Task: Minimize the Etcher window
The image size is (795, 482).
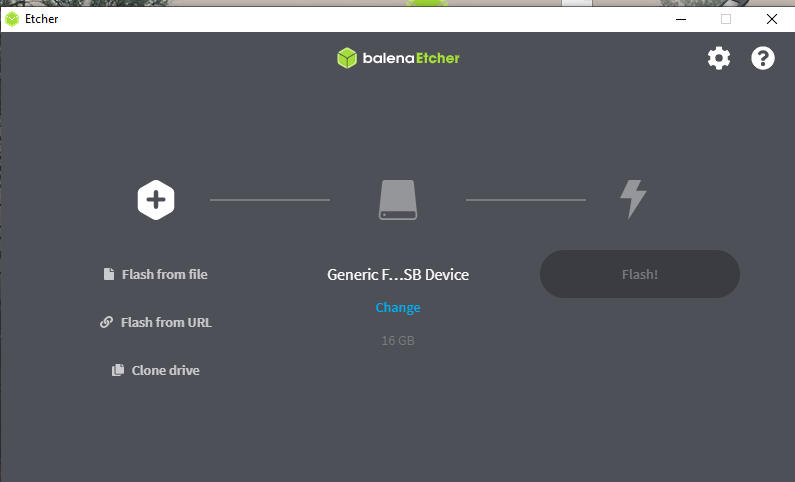Action: [x=680, y=18]
